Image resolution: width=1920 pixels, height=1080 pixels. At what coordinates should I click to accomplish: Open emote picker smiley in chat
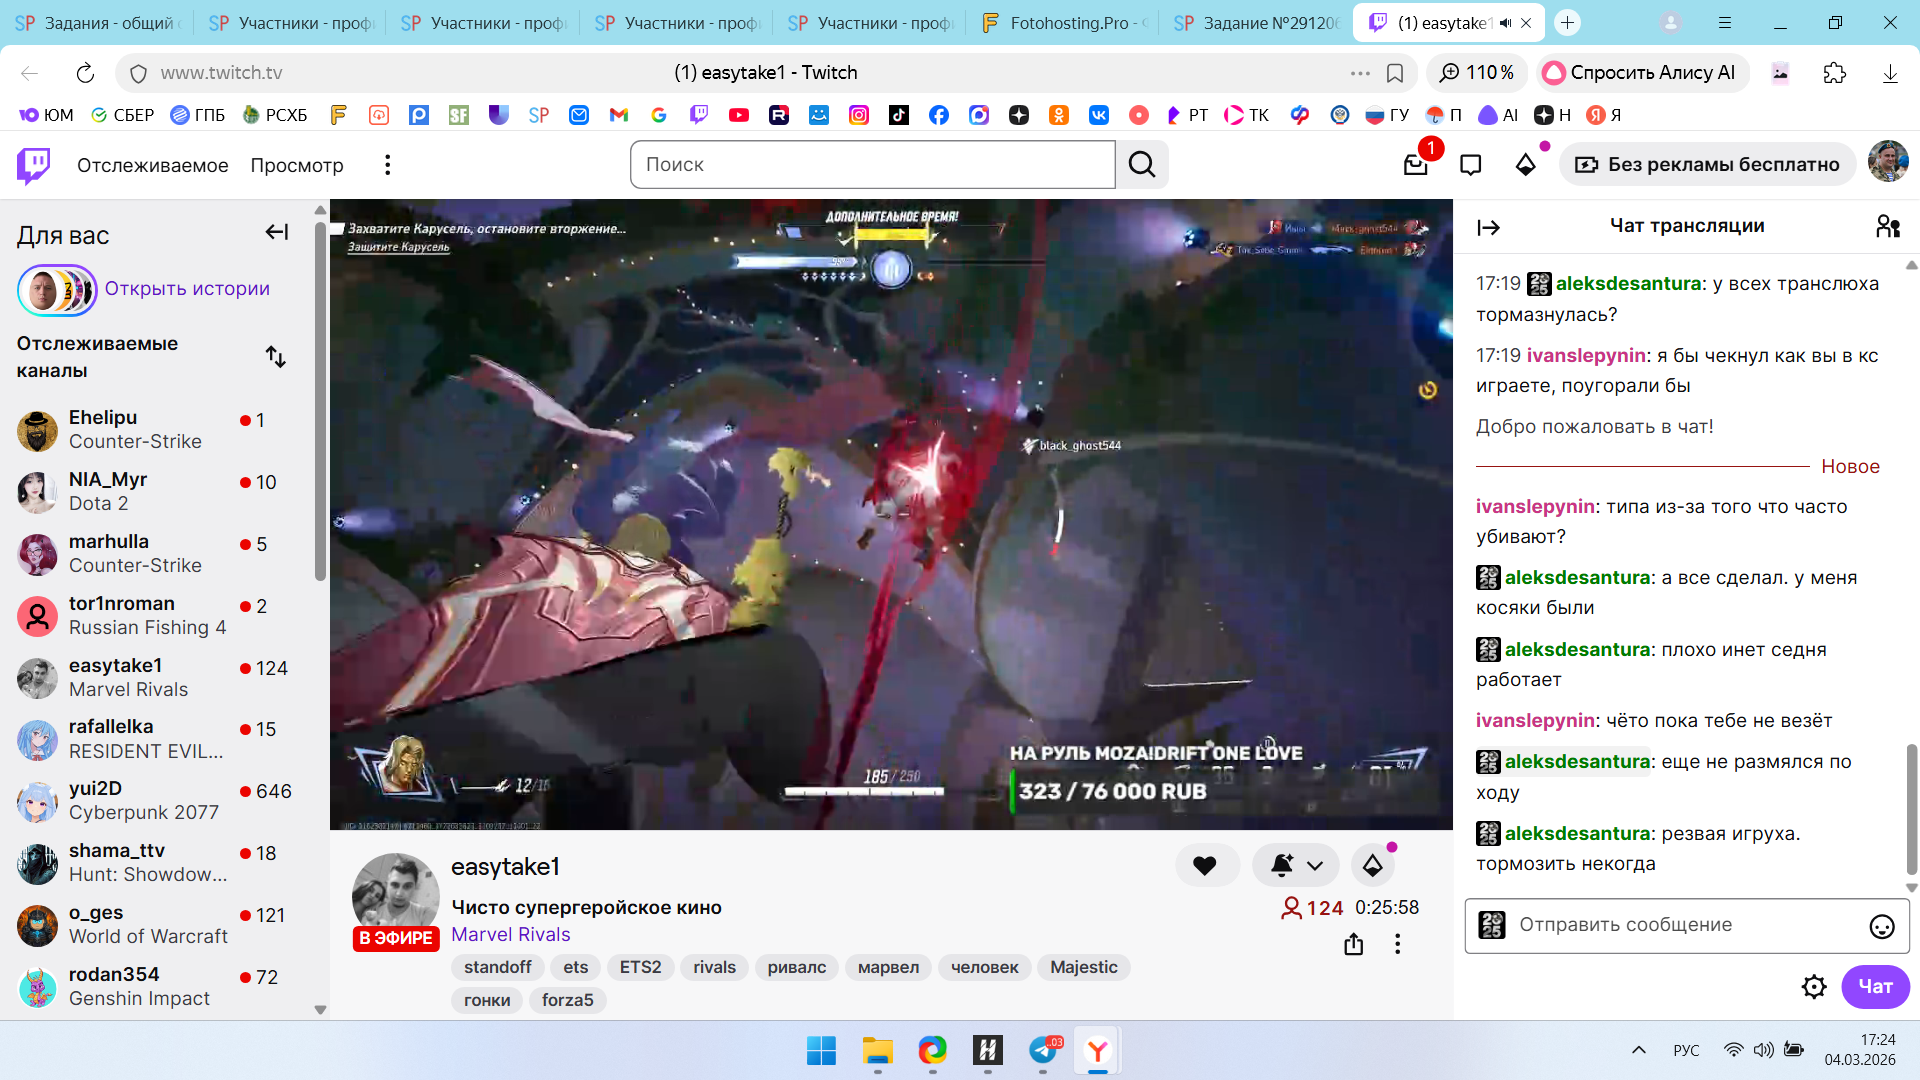coord(1881,926)
